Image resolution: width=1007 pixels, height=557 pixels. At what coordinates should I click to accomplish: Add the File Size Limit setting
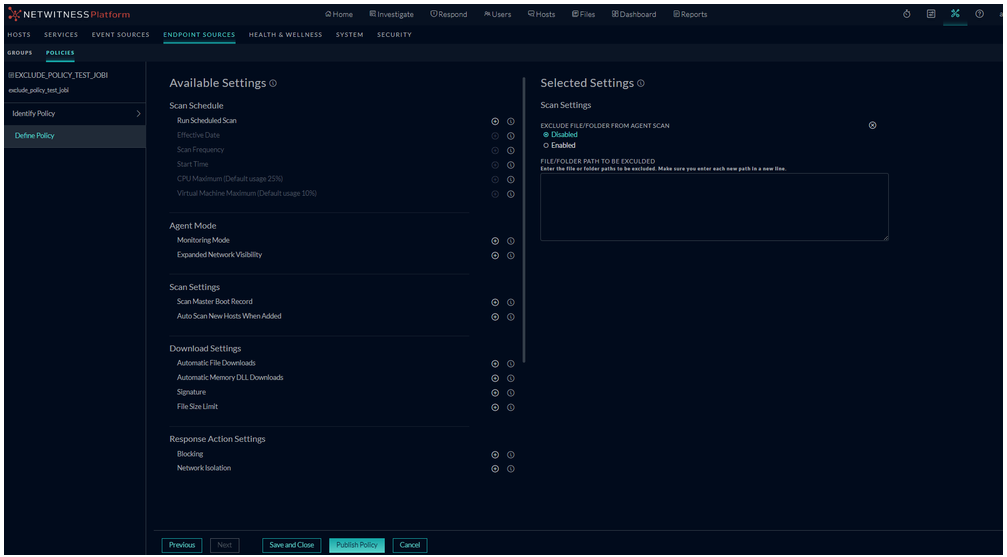pos(495,407)
